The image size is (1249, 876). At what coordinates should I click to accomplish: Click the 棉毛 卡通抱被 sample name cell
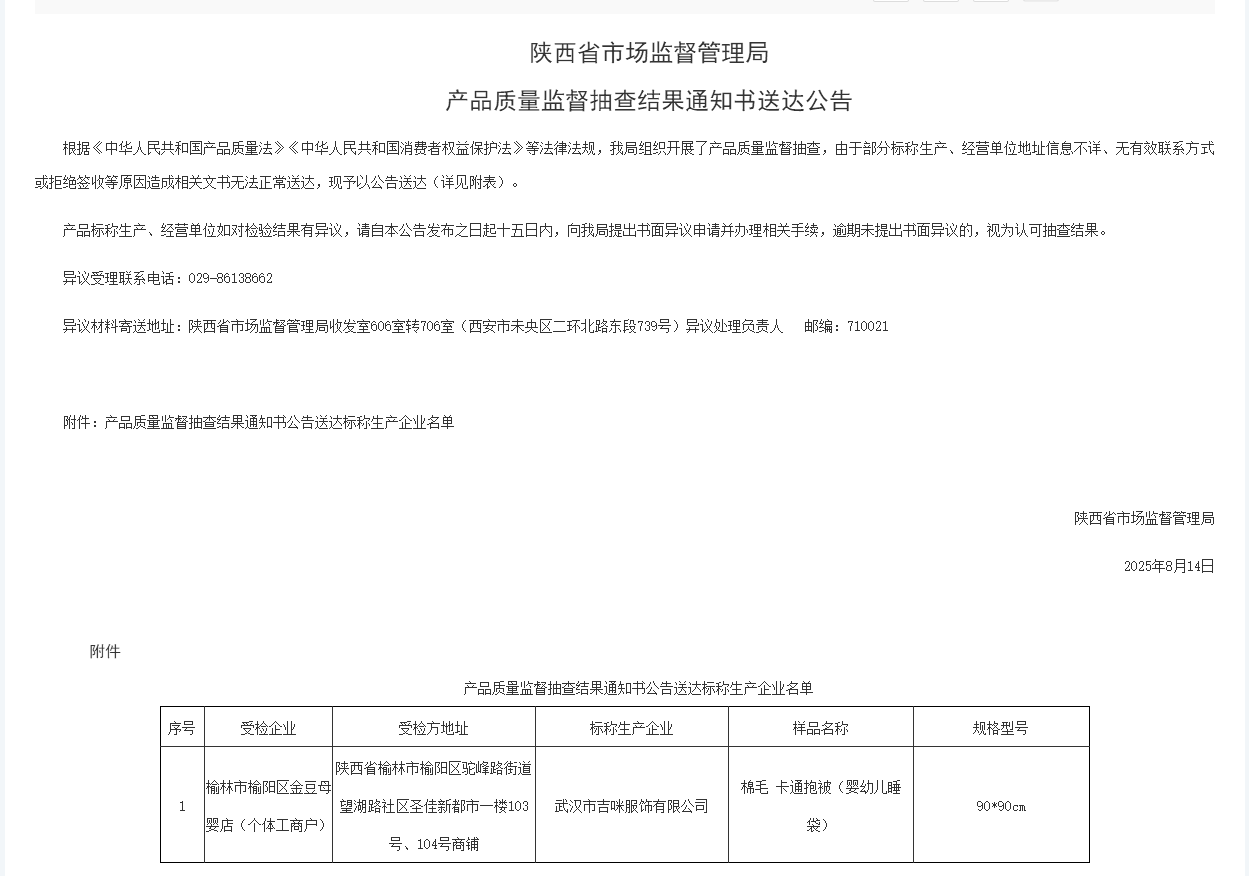pyautogui.click(x=820, y=806)
